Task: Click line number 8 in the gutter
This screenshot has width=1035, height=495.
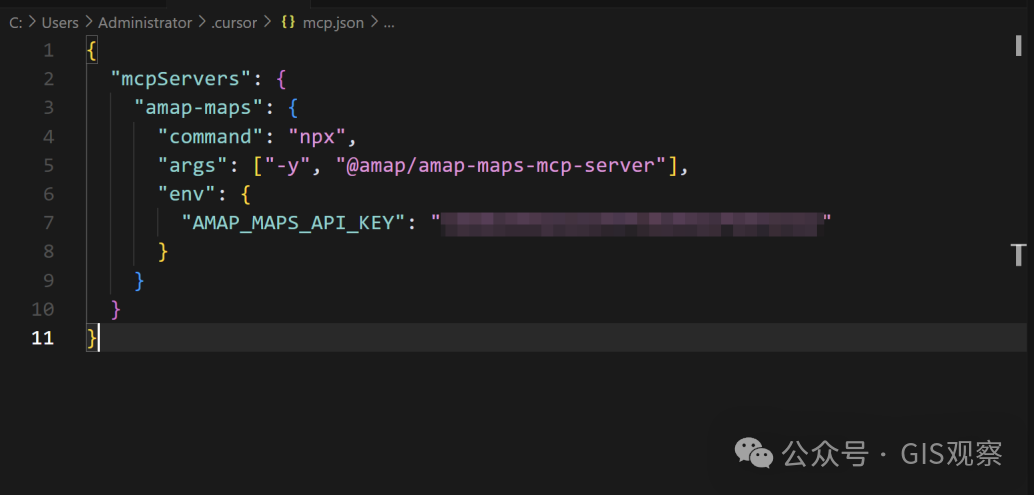Action: coord(48,251)
